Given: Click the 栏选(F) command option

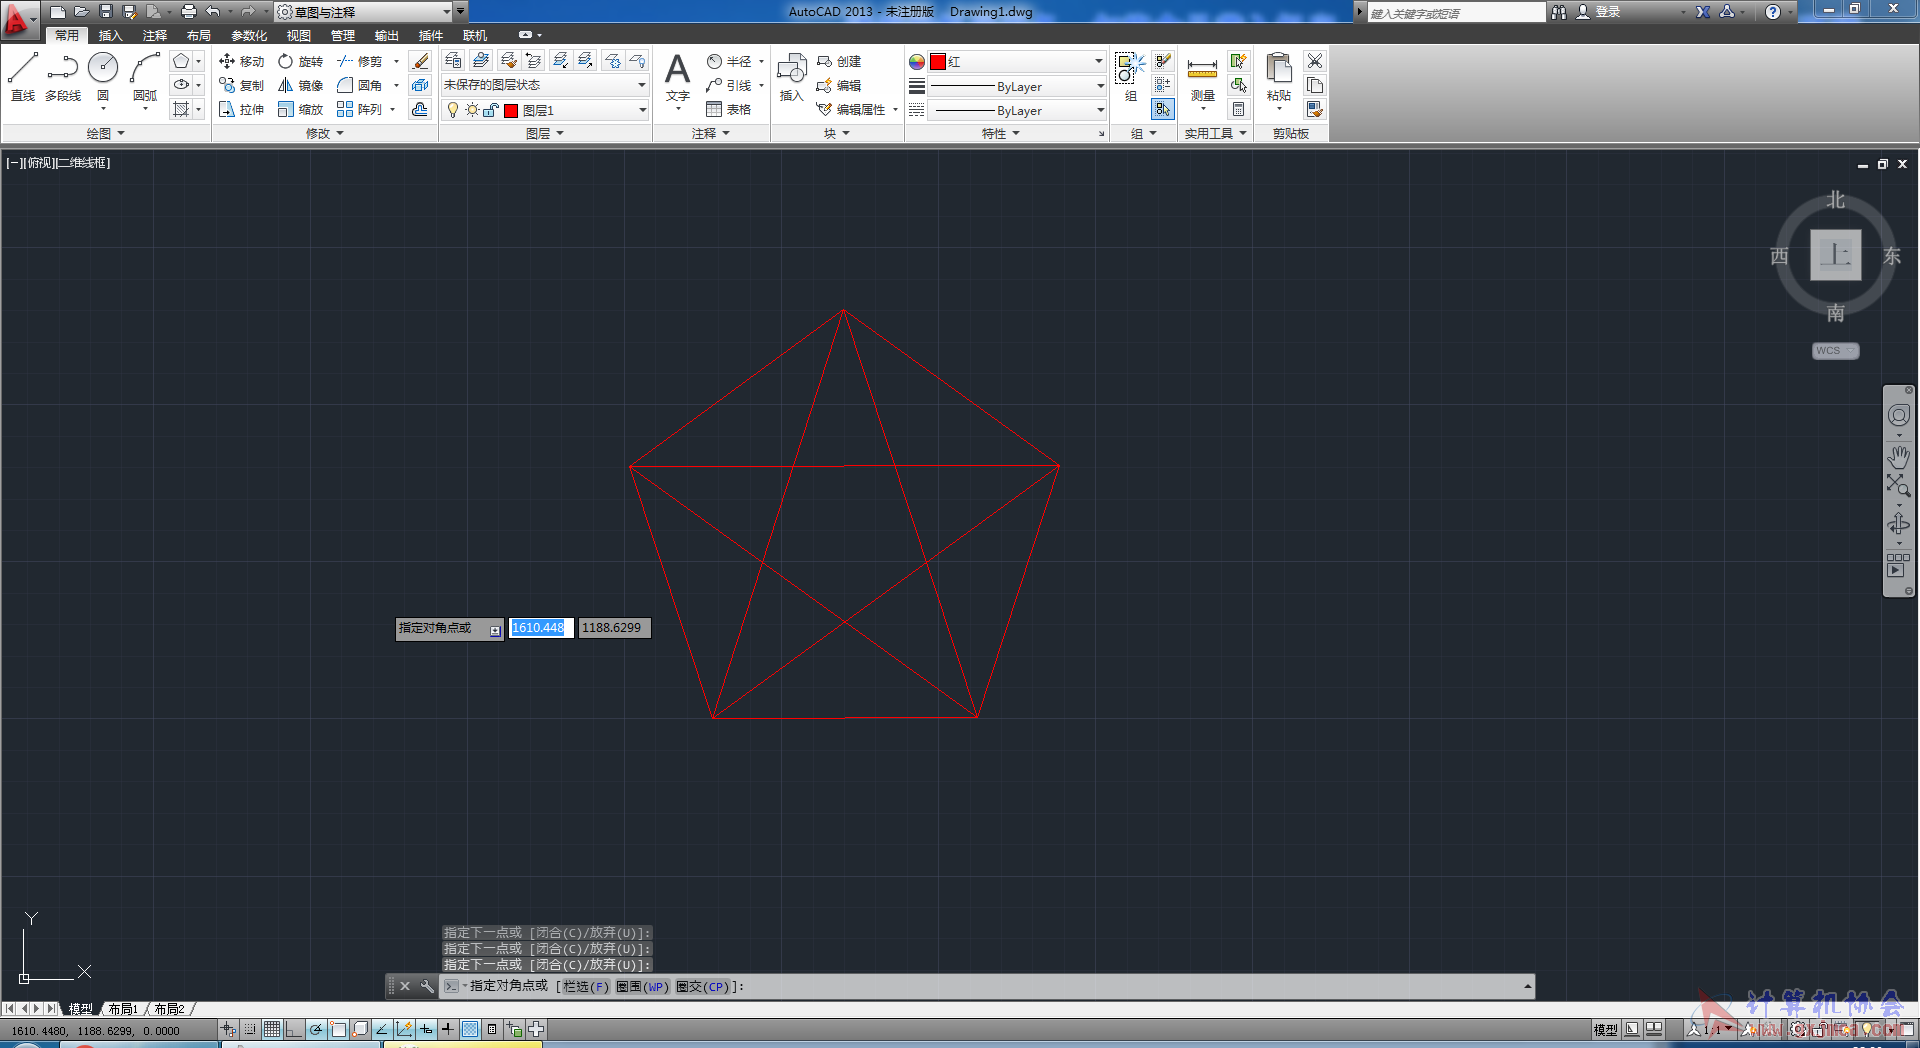Looking at the screenshot, I should 585,986.
